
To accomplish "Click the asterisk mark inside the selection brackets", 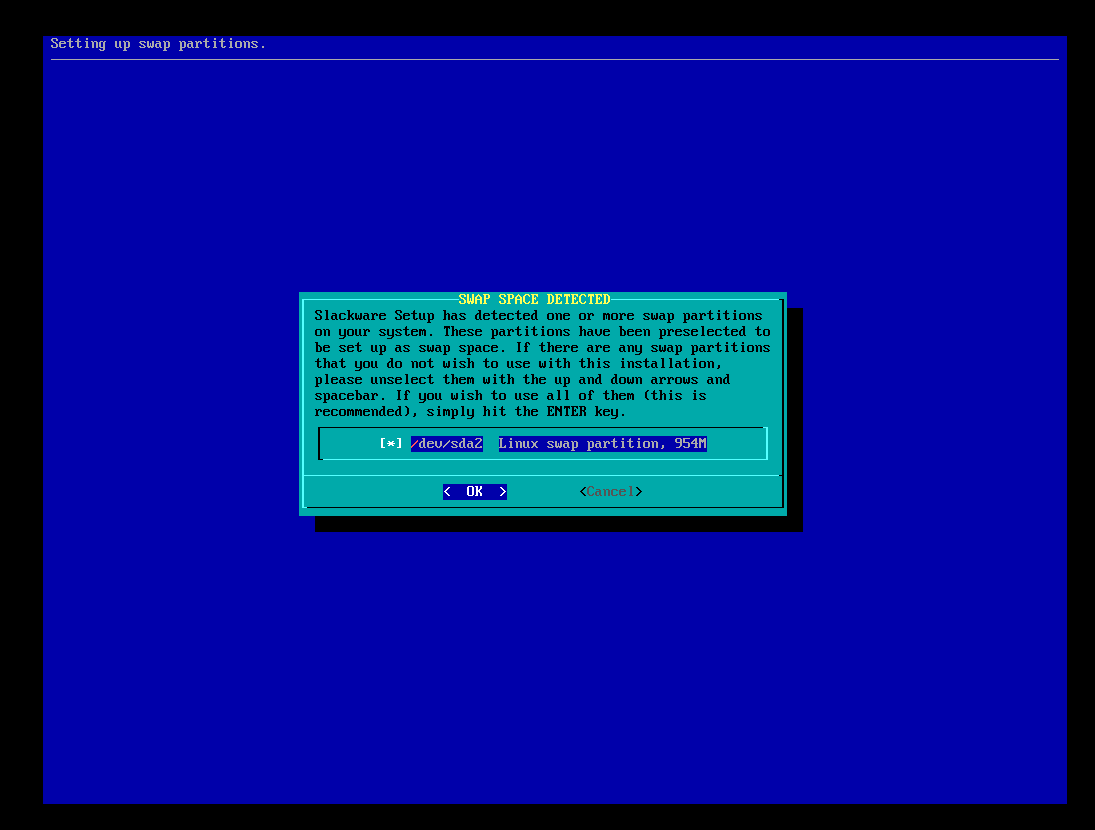I will (391, 443).
